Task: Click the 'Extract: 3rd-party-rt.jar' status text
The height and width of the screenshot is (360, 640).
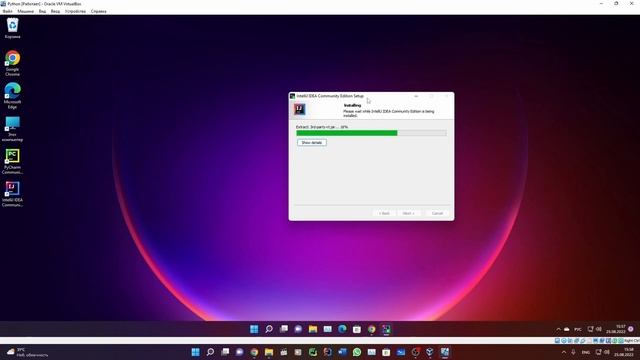Action: pyautogui.click(x=322, y=127)
